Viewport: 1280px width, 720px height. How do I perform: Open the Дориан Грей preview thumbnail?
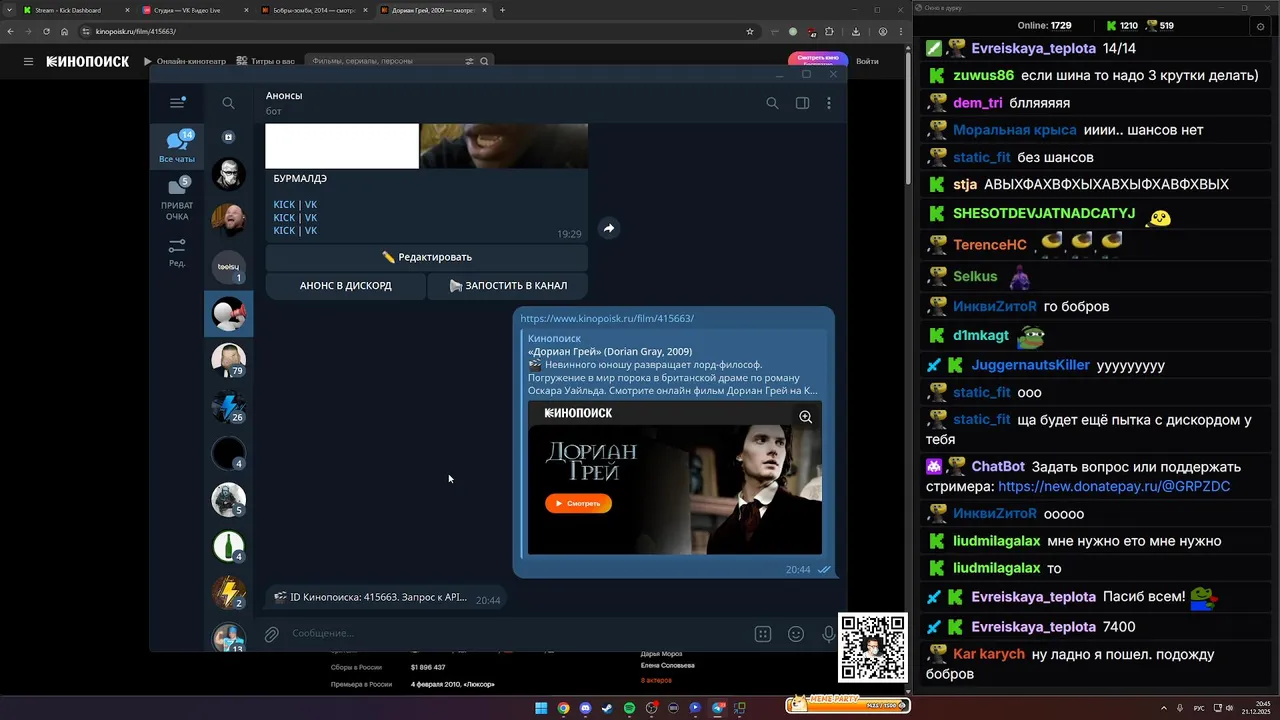coord(675,478)
